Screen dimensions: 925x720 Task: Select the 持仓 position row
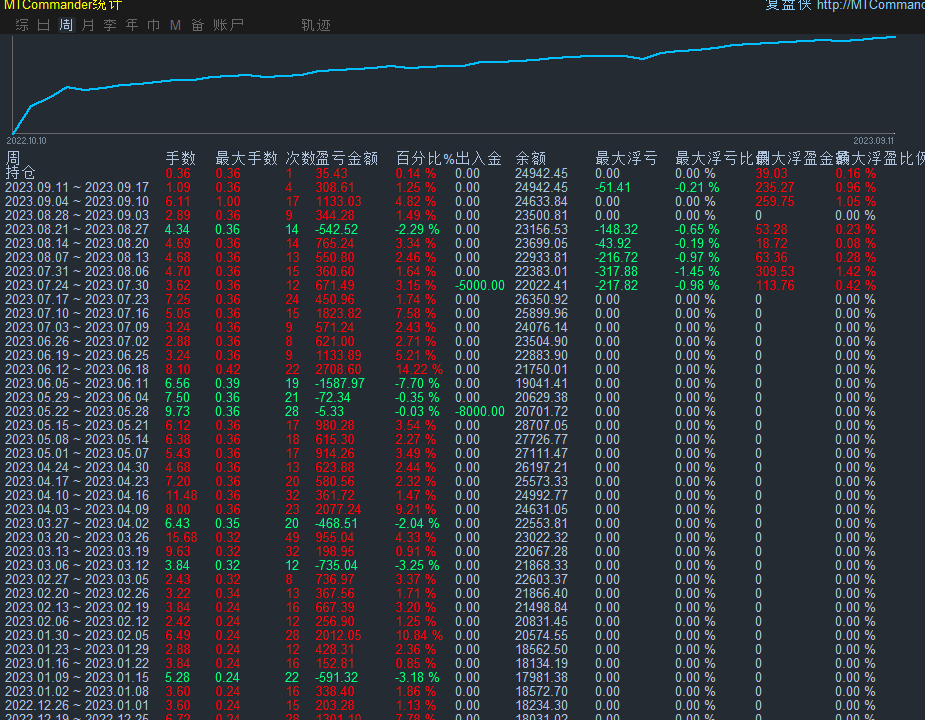pyautogui.click(x=20, y=171)
